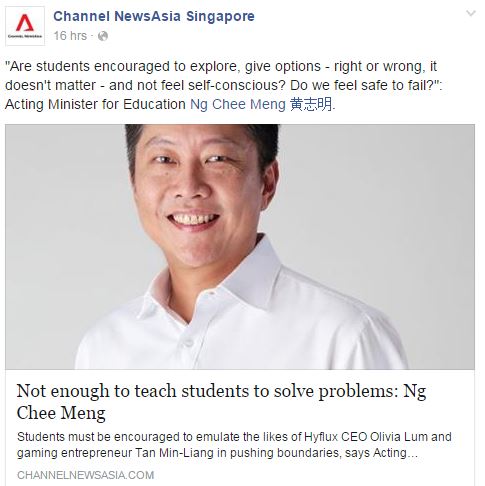This screenshot has height=486, width=485.
Task: Open the 16 hrs post timestamp
Action: pyautogui.click(x=70, y=36)
